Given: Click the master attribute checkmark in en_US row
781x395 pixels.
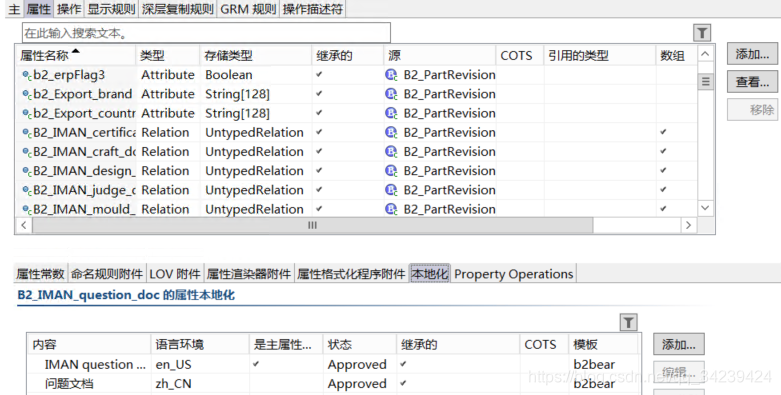Looking at the screenshot, I should click(256, 364).
